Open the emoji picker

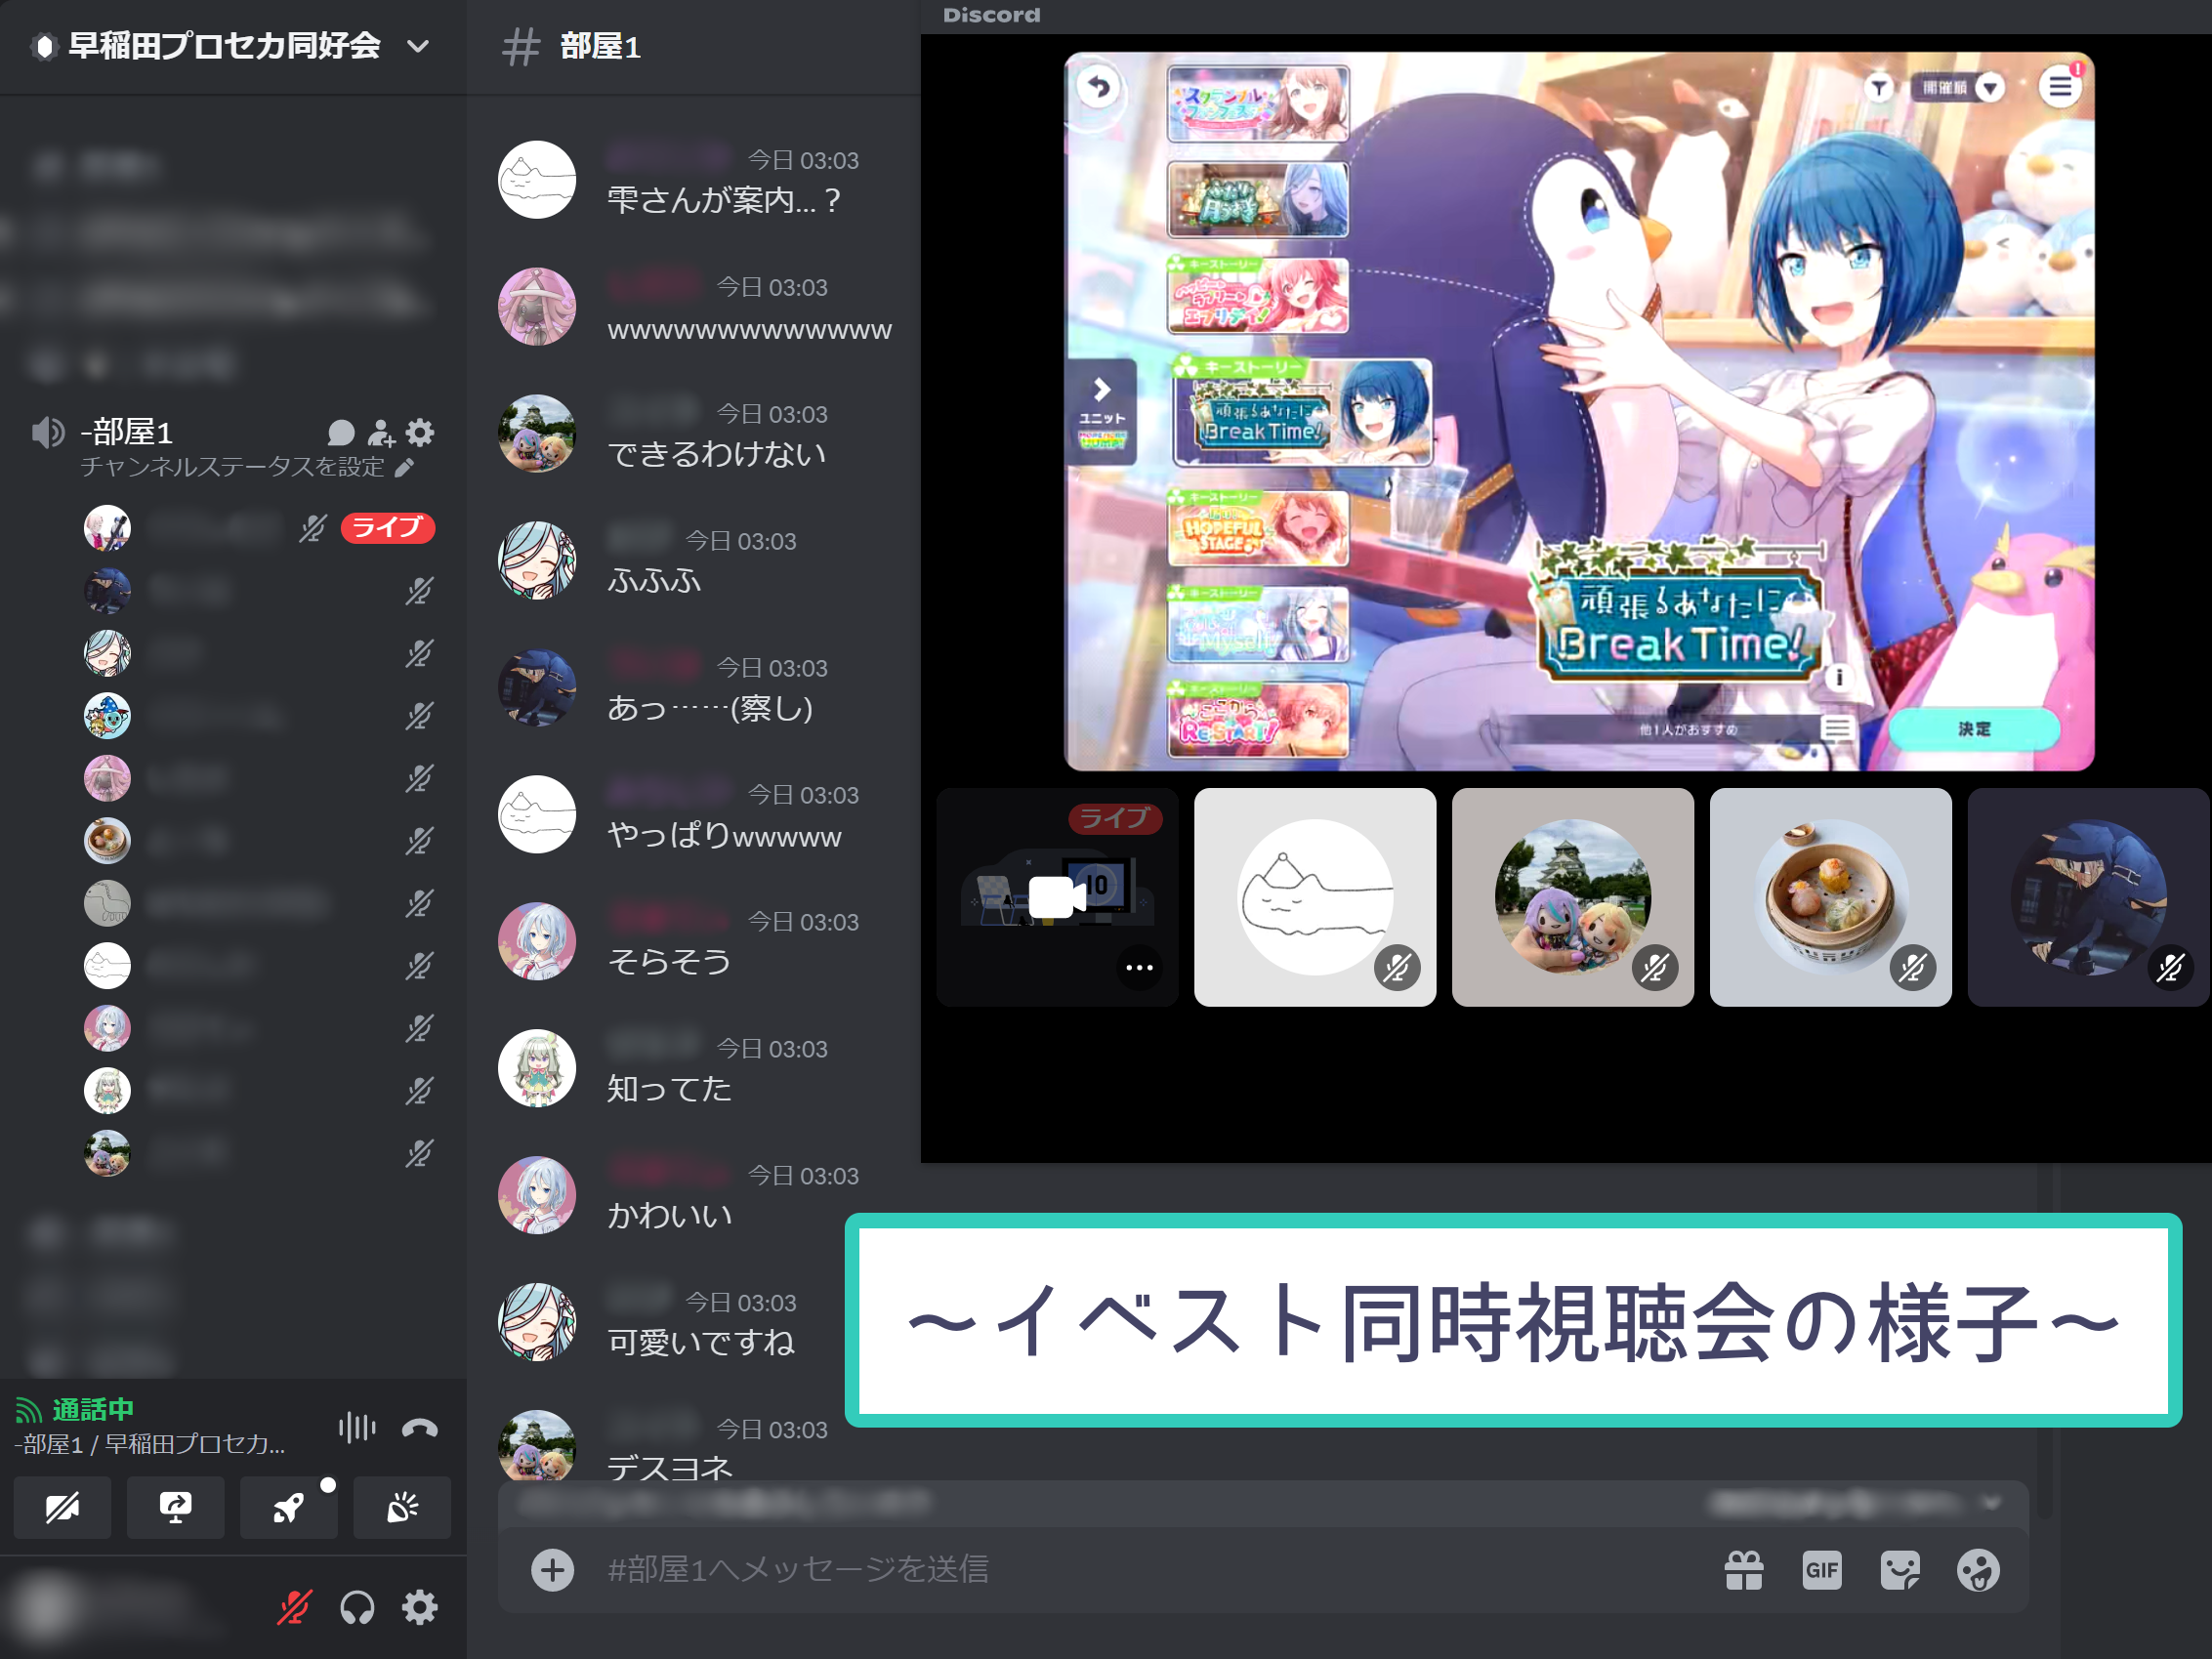click(x=1977, y=1570)
